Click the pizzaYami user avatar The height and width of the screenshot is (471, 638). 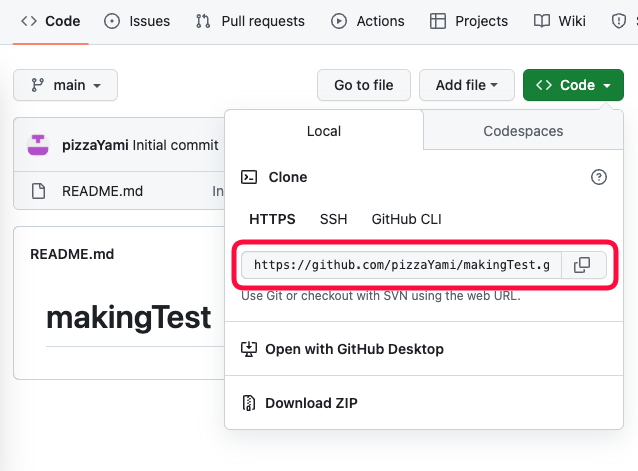[38, 145]
